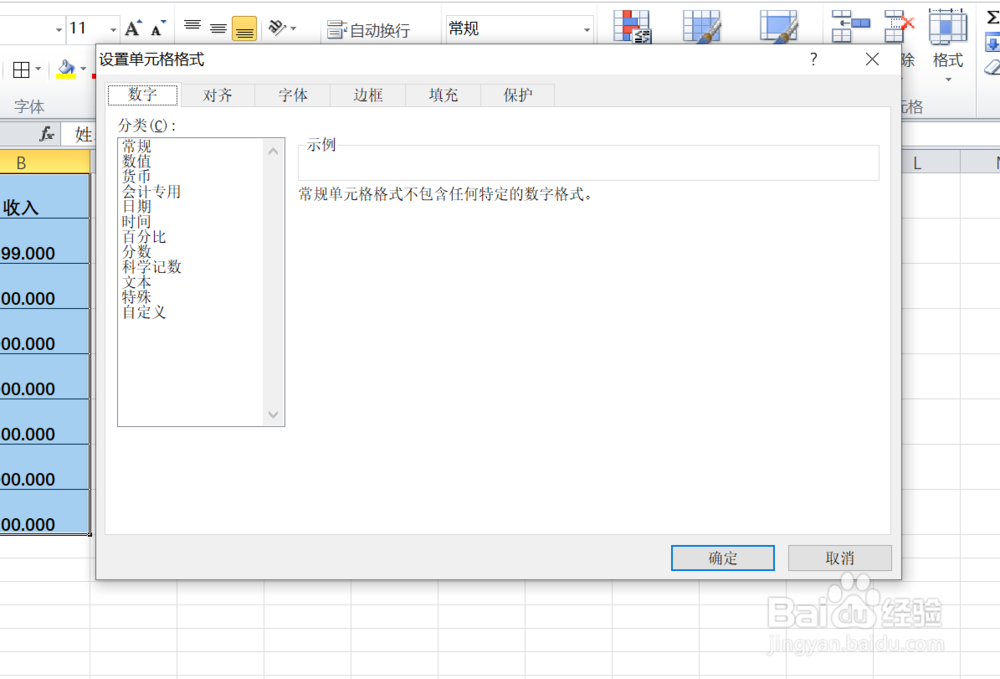Click the AutoSum sigma icon
Image resolution: width=1000 pixels, height=679 pixels.
point(992,18)
